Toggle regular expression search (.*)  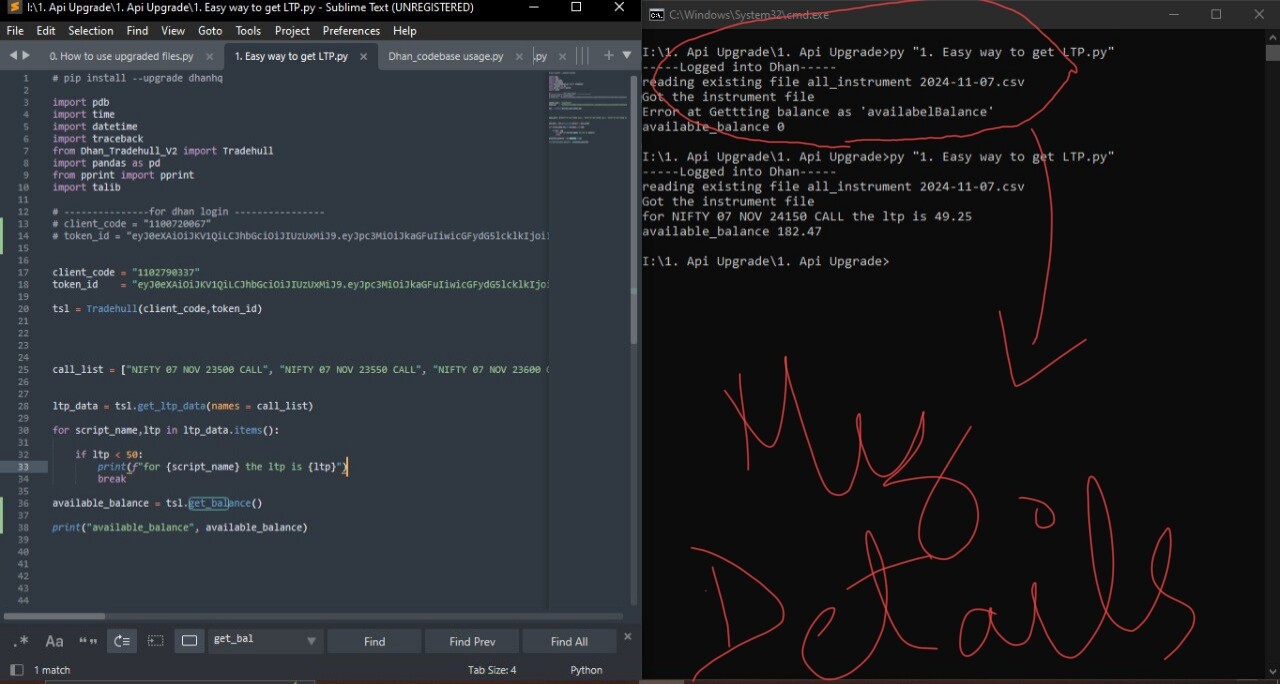point(21,640)
